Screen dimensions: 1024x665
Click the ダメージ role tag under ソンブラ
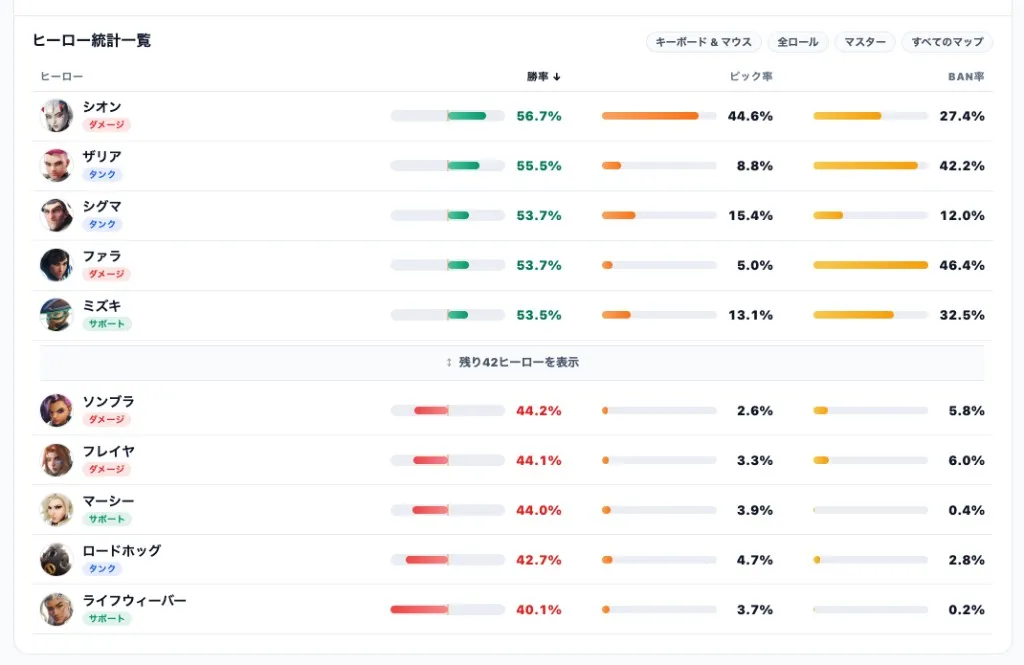106,419
